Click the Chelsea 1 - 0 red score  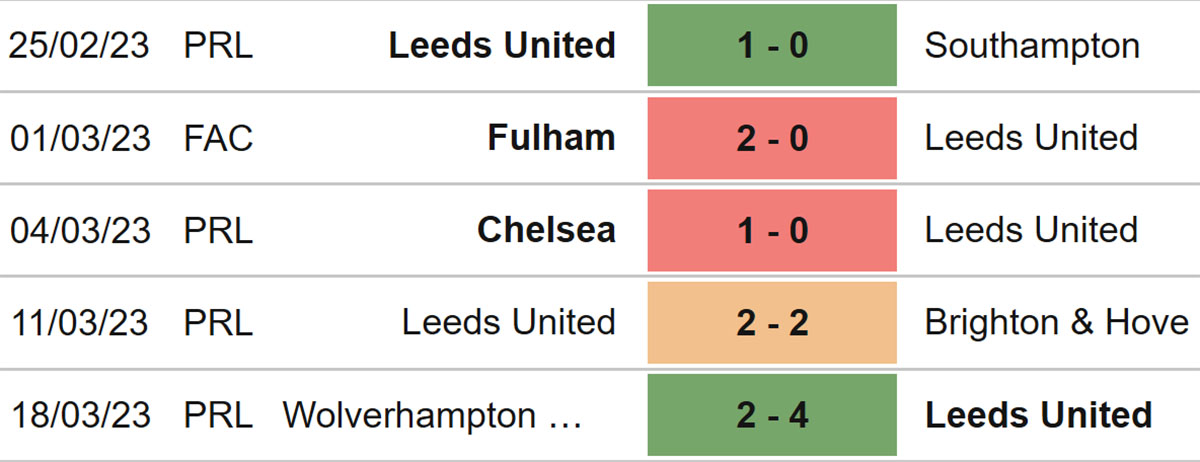(772, 230)
